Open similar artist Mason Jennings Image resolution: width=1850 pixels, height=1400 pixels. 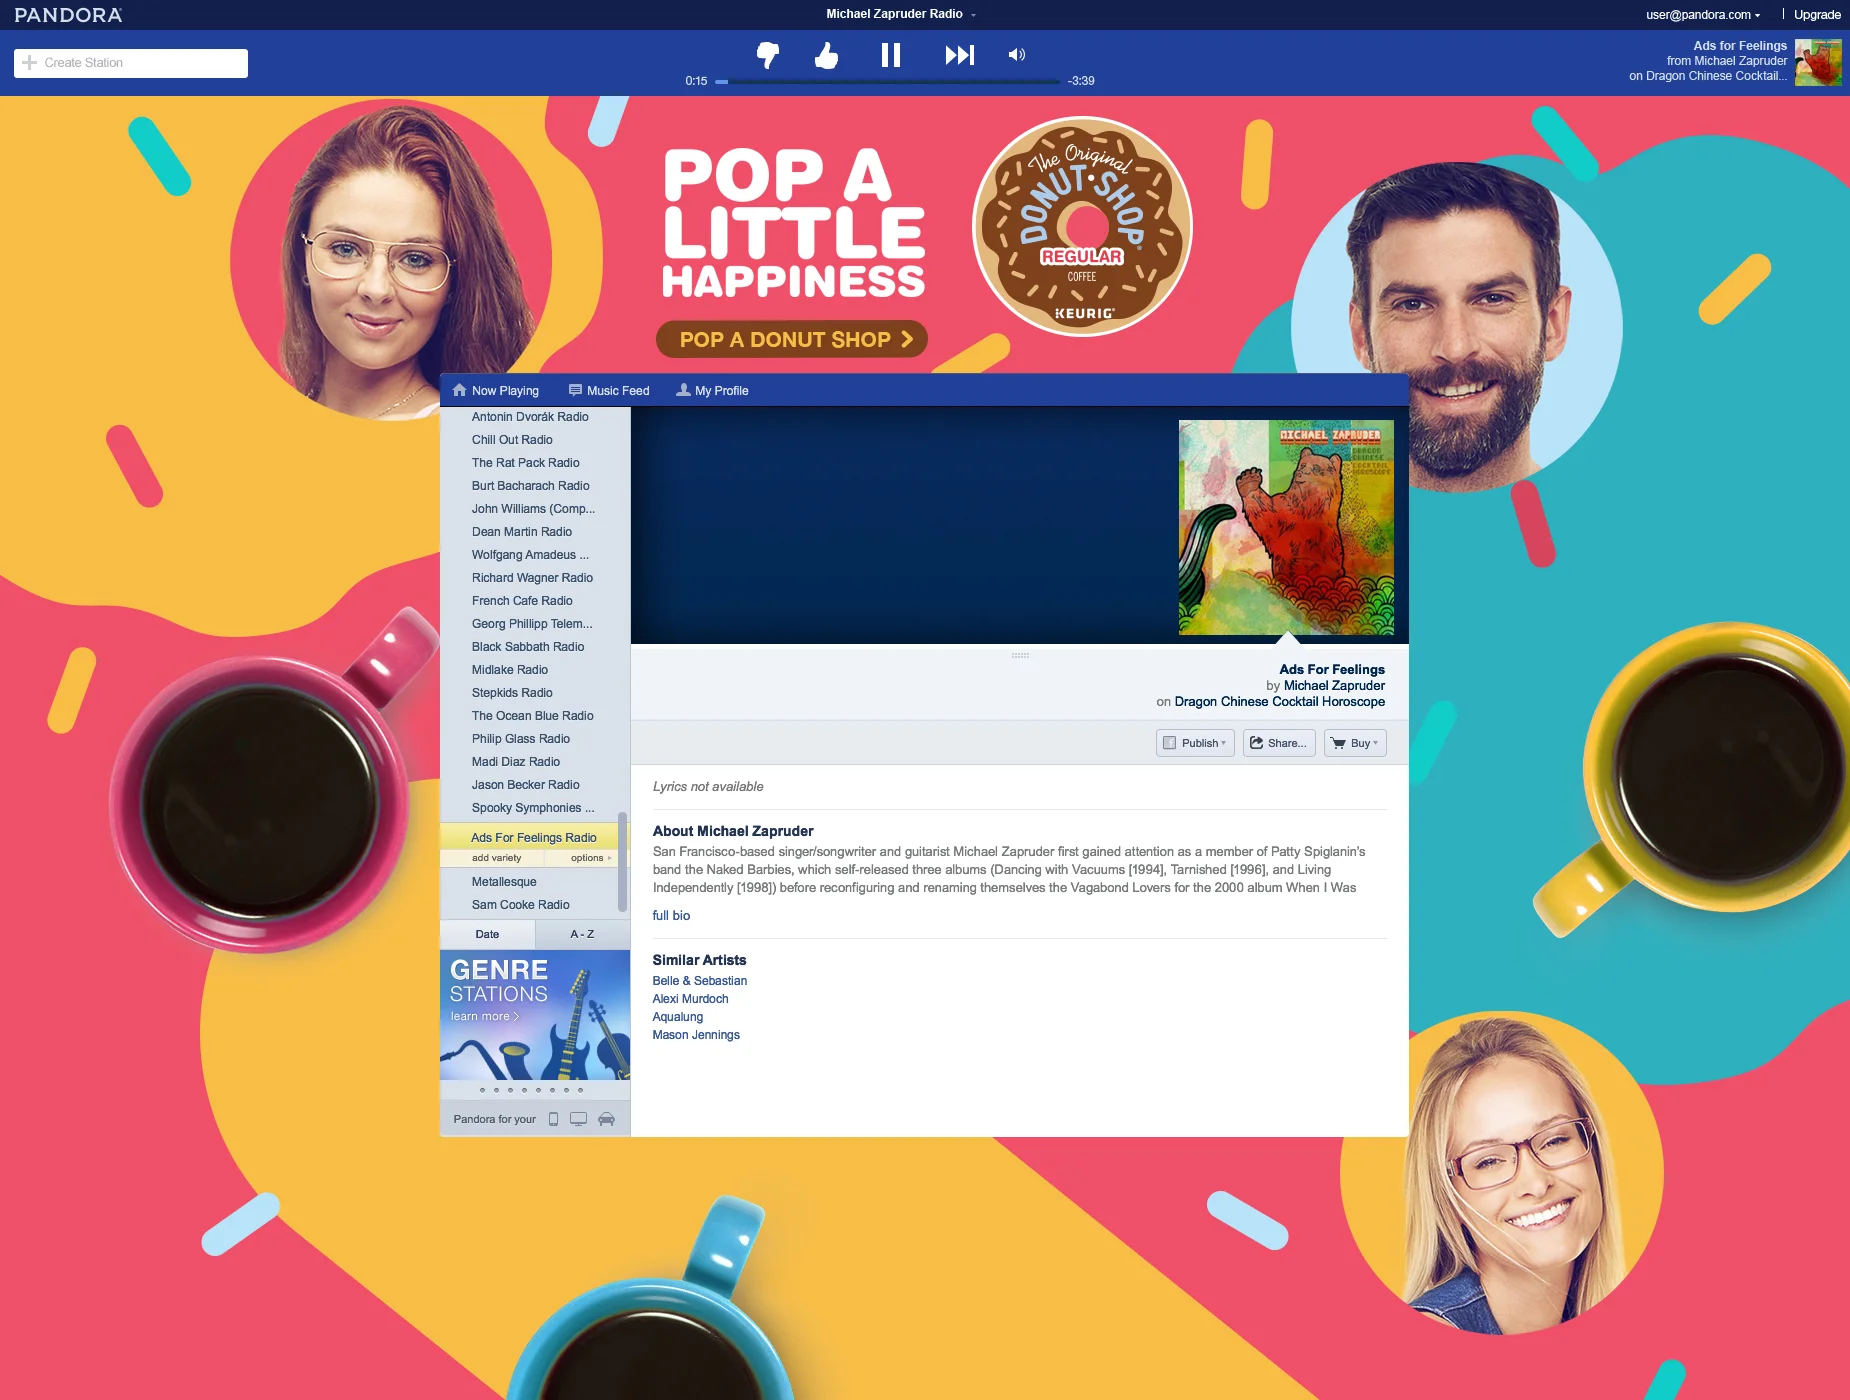pos(696,1035)
